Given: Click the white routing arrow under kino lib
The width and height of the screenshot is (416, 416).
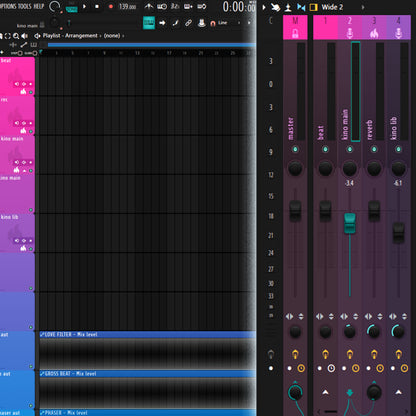Looking at the screenshot, I should 398,392.
